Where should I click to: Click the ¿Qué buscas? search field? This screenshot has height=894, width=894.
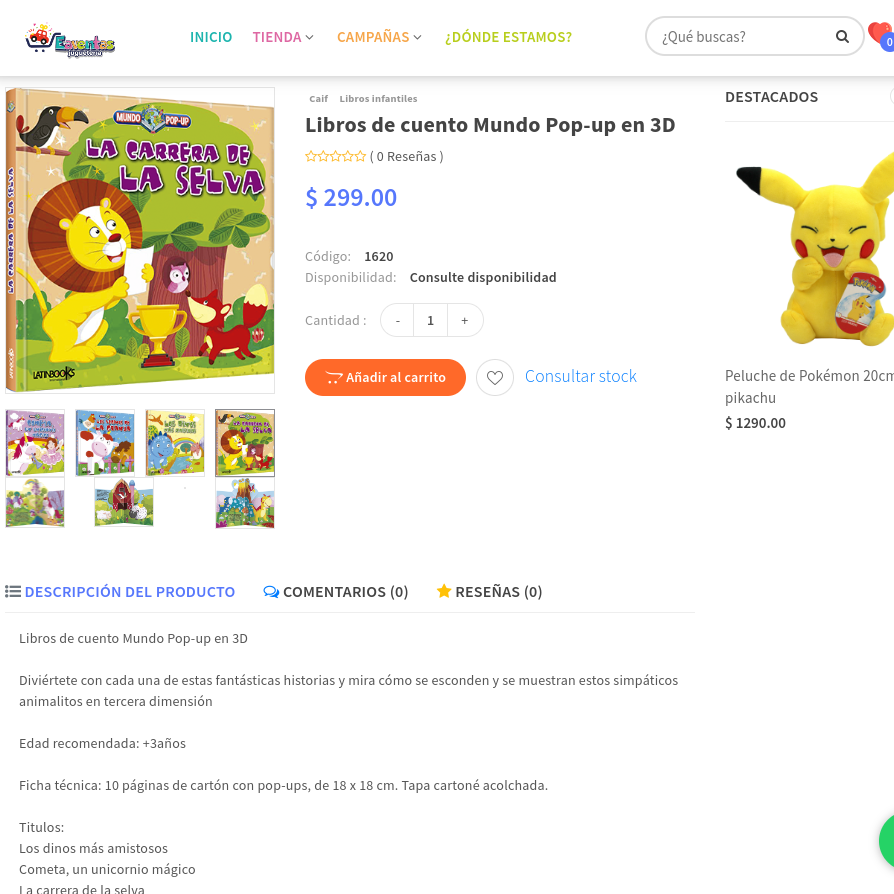coord(740,37)
